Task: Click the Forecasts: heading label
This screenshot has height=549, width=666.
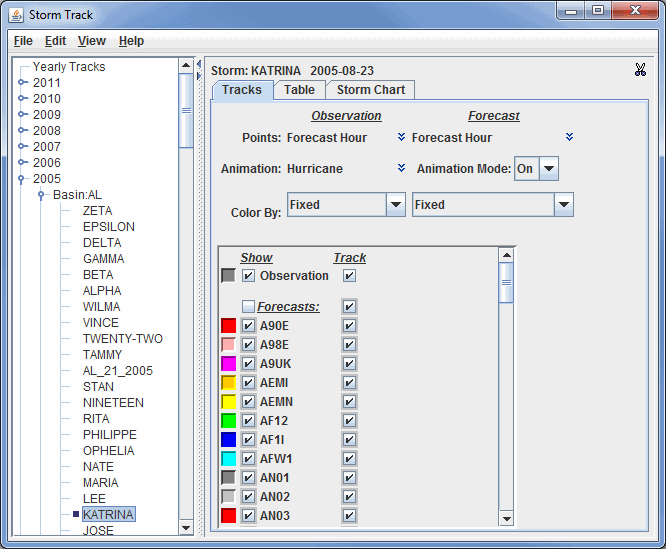Action: 288,307
